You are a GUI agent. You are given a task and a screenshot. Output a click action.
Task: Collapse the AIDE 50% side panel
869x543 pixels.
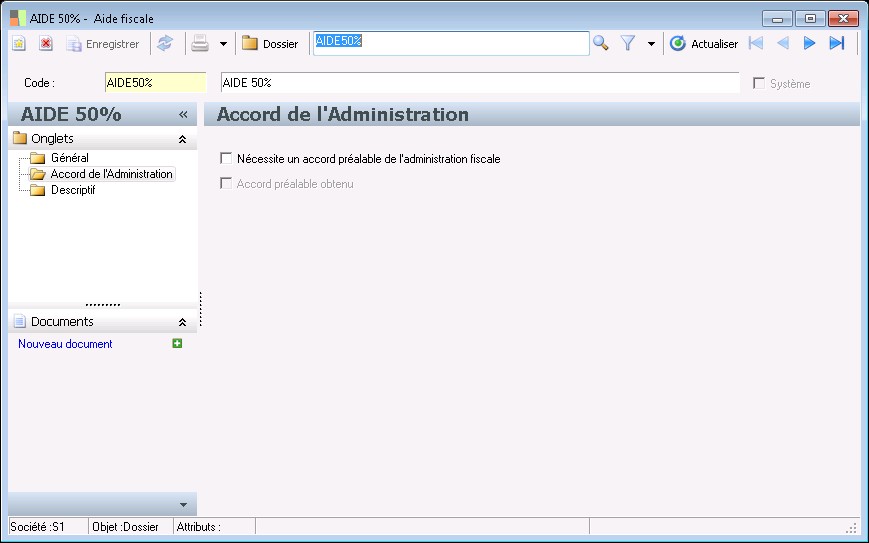[x=183, y=115]
